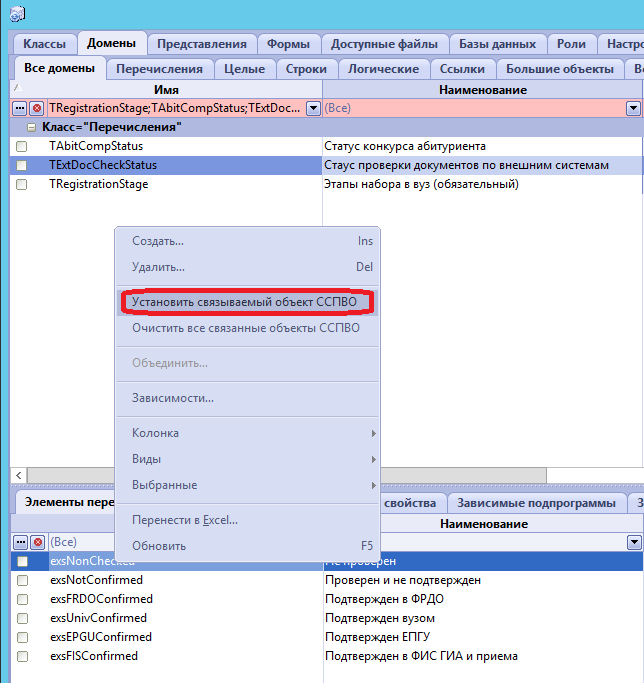Select the TRegistrationStage row name
This screenshot has width=644, height=683.
tap(98, 184)
